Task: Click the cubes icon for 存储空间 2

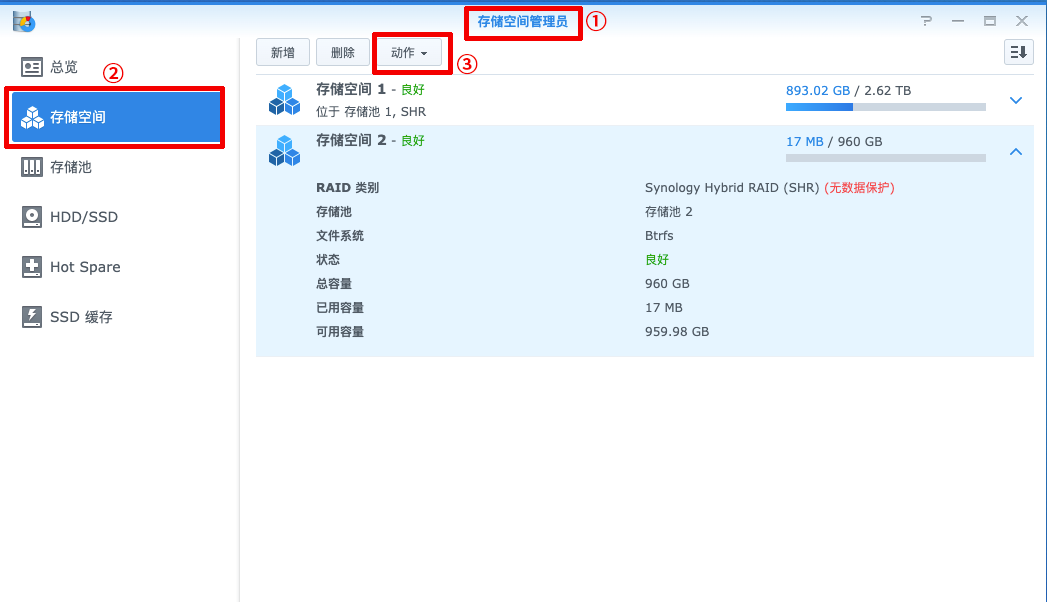Action: [284, 150]
